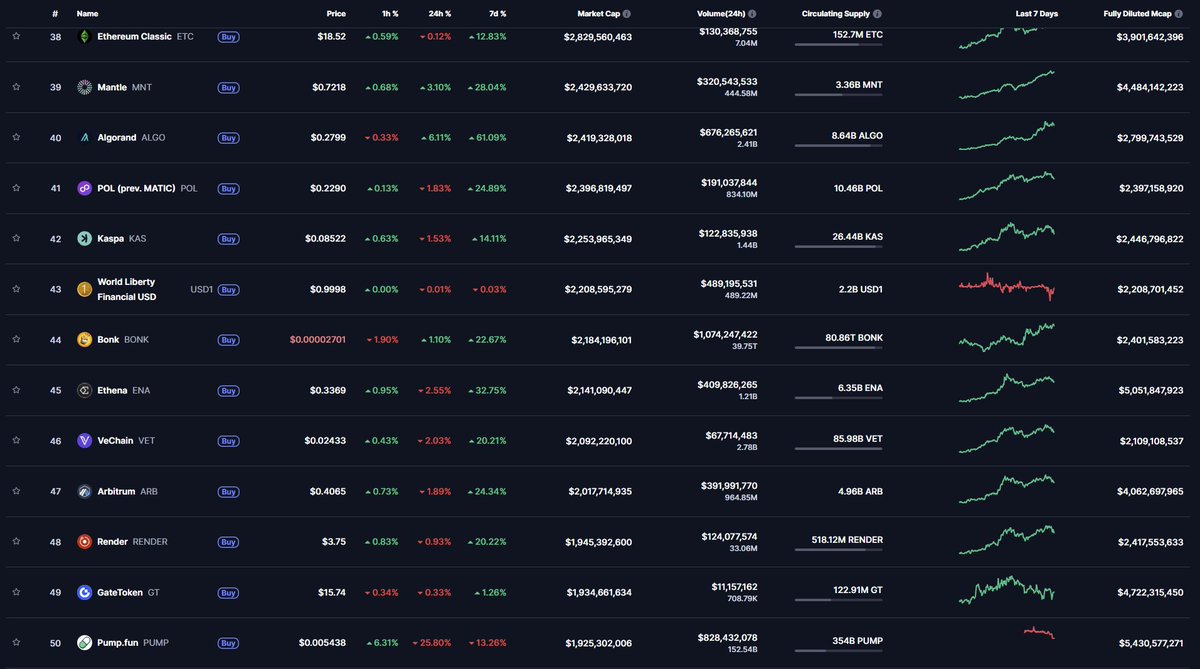Sort by the 1h % column header
1200x669 pixels.
(x=389, y=14)
